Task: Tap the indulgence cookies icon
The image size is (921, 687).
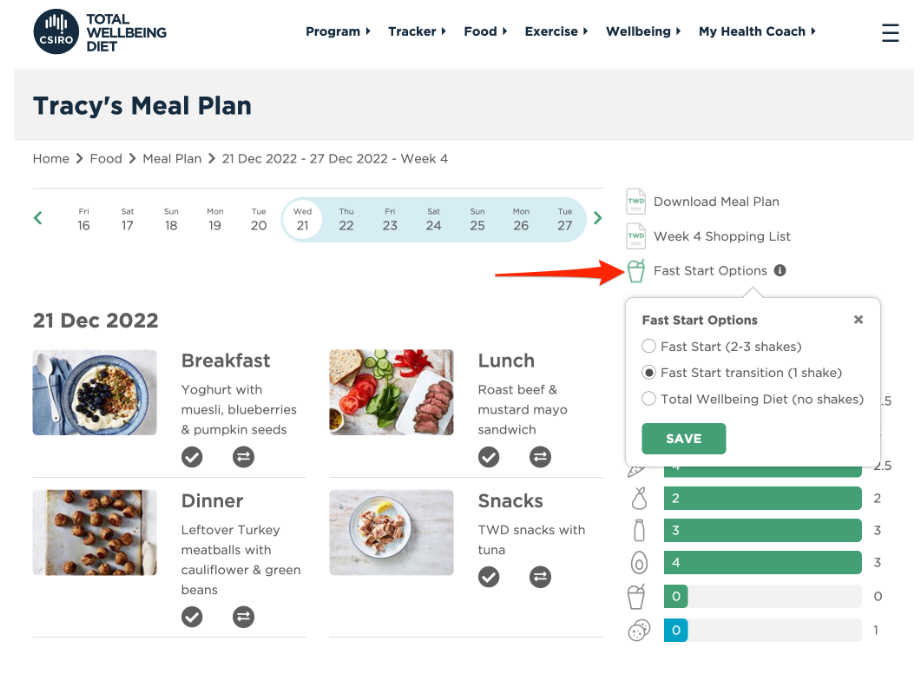Action: 639,630
